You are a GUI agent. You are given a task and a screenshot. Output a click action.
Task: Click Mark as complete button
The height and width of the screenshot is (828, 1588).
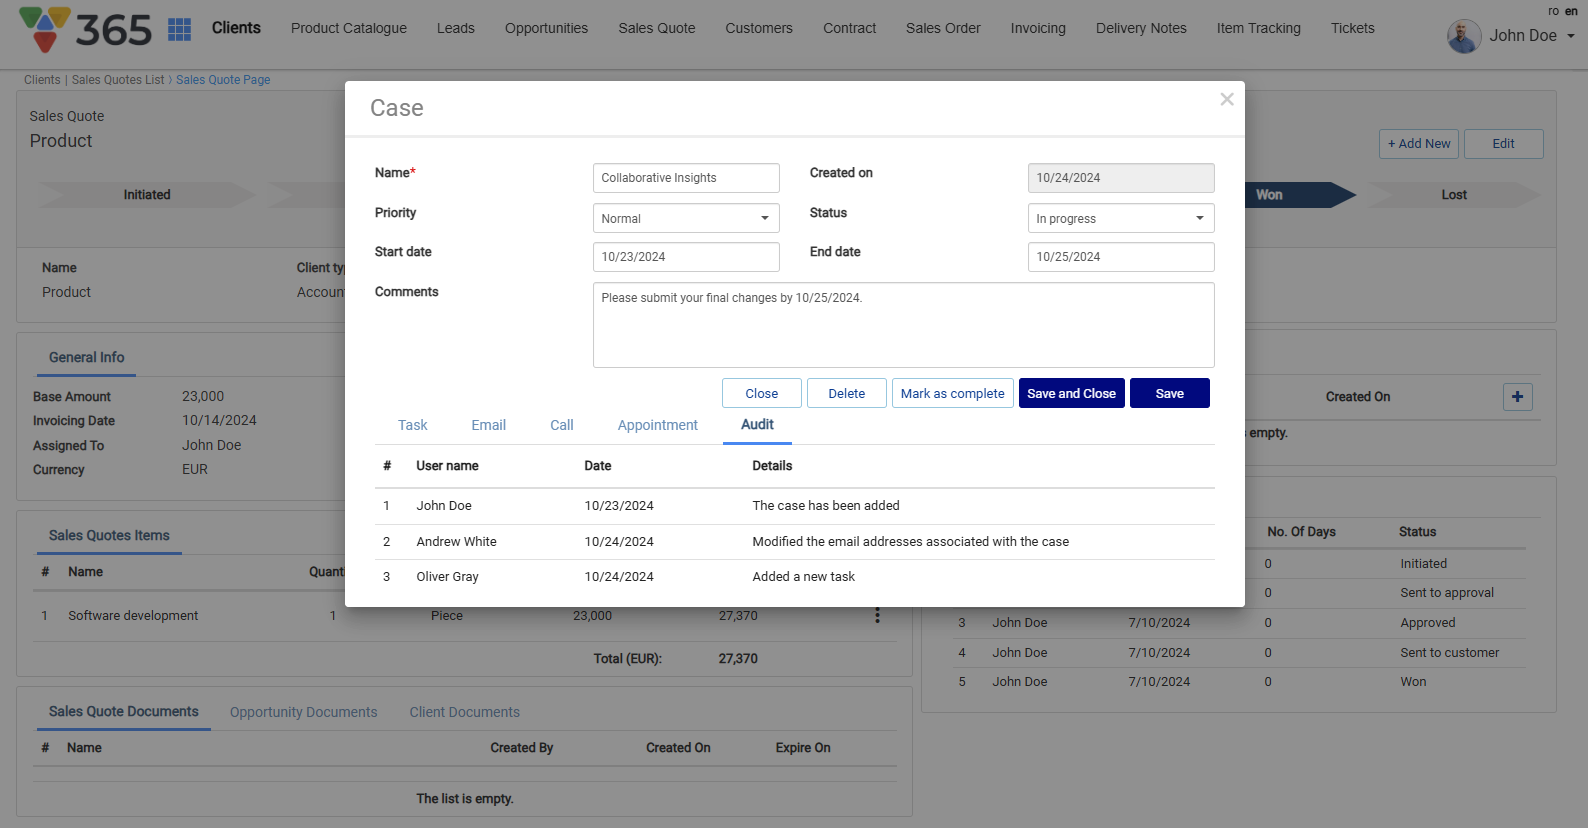click(952, 393)
